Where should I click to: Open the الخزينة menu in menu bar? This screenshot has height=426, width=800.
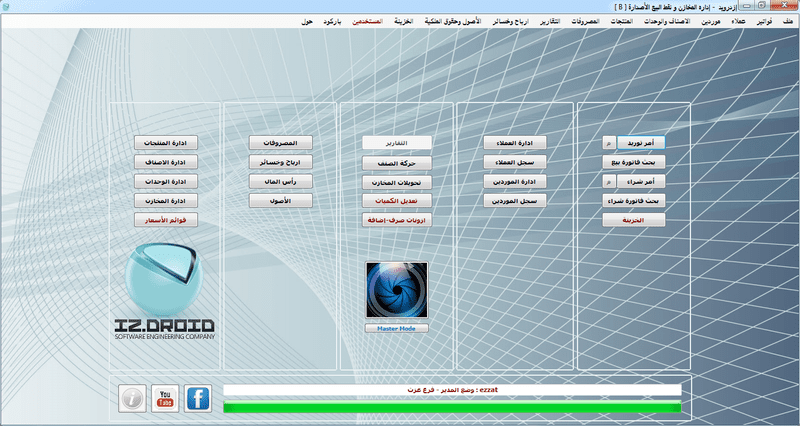tap(404, 21)
